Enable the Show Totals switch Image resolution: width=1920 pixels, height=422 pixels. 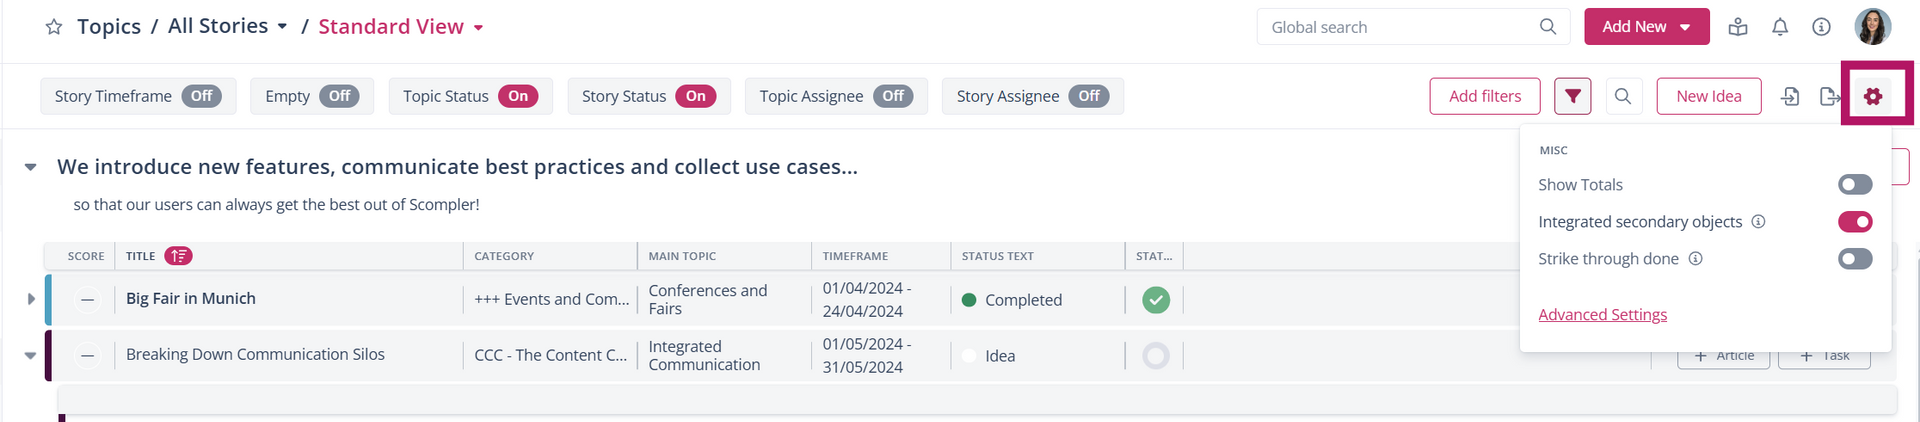[x=1855, y=185]
